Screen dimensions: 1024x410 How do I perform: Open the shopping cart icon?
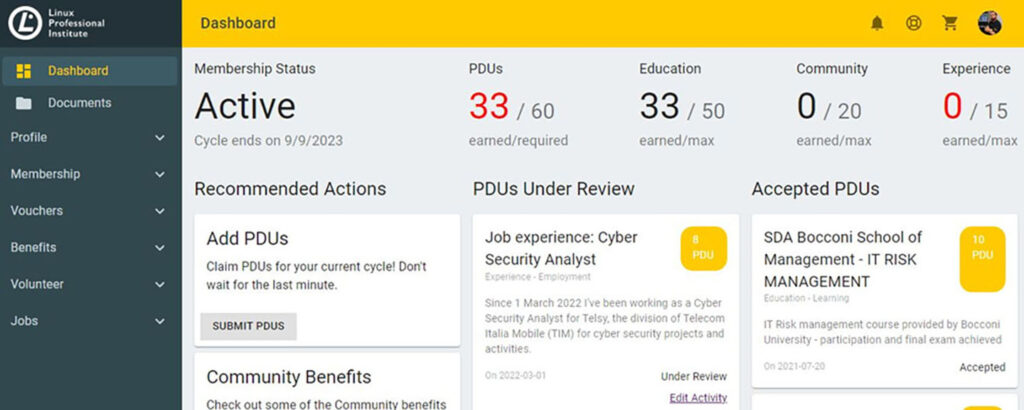tap(950, 23)
